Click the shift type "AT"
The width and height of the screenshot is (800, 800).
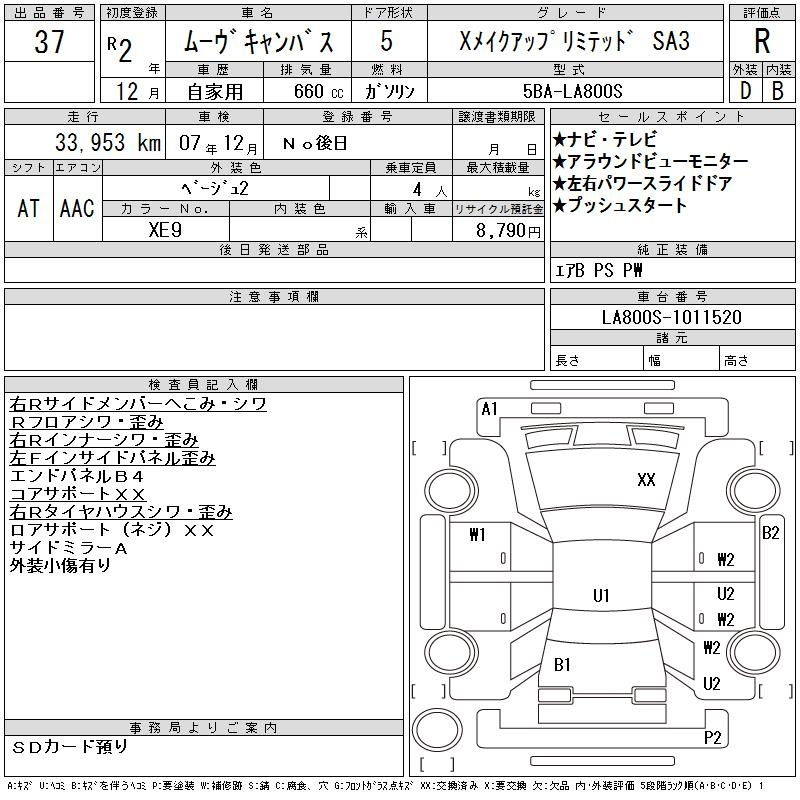point(29,208)
